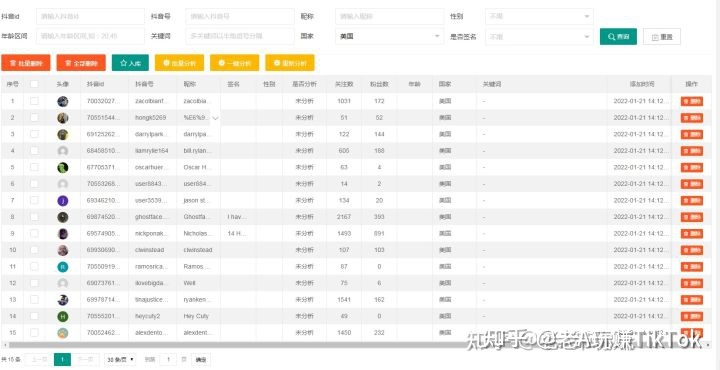Click the 抖音id input field

[90, 16]
